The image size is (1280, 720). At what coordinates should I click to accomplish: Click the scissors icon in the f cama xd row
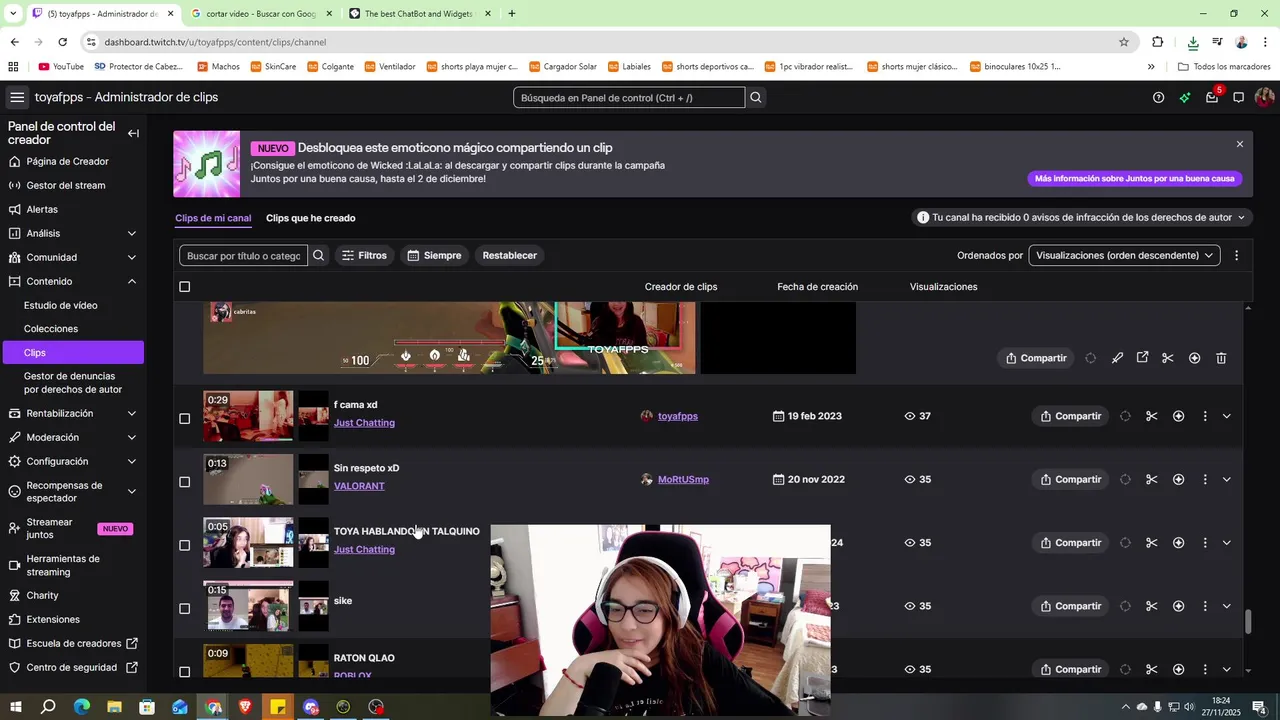tap(1151, 416)
